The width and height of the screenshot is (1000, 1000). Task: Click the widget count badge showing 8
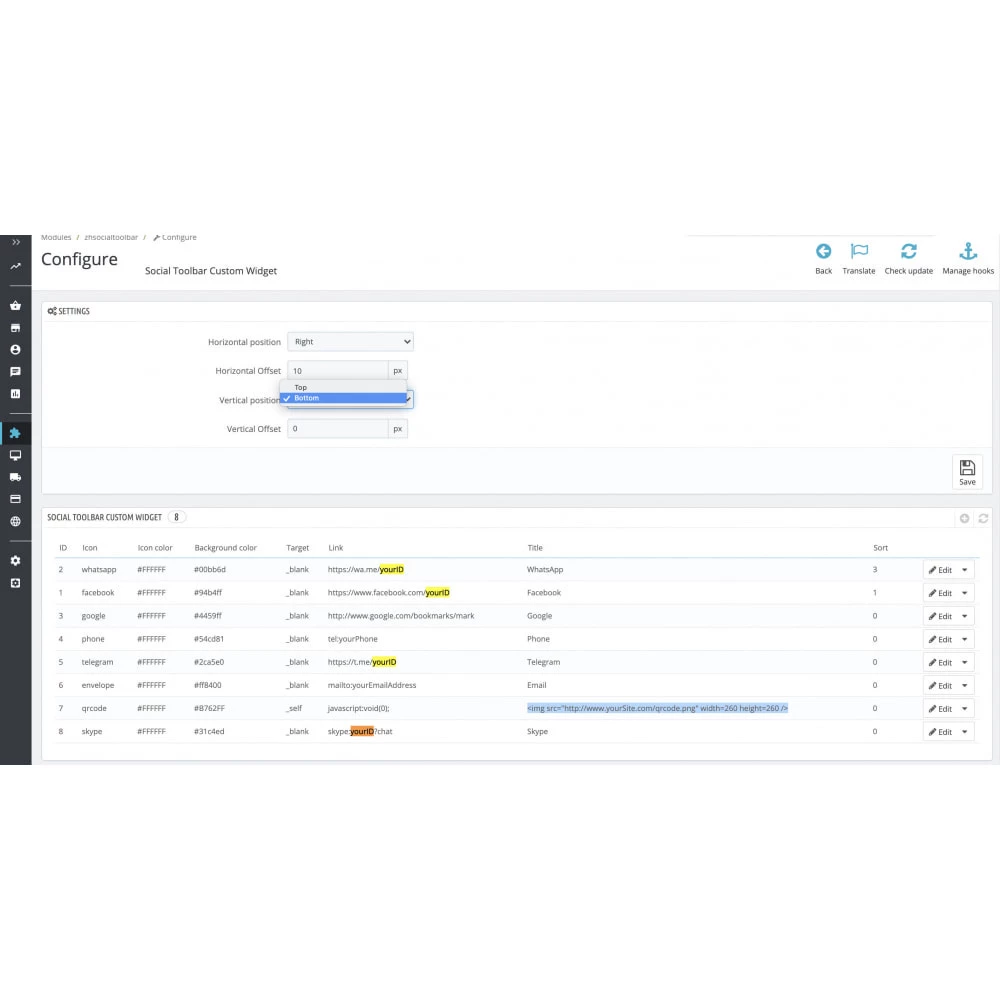tap(177, 517)
